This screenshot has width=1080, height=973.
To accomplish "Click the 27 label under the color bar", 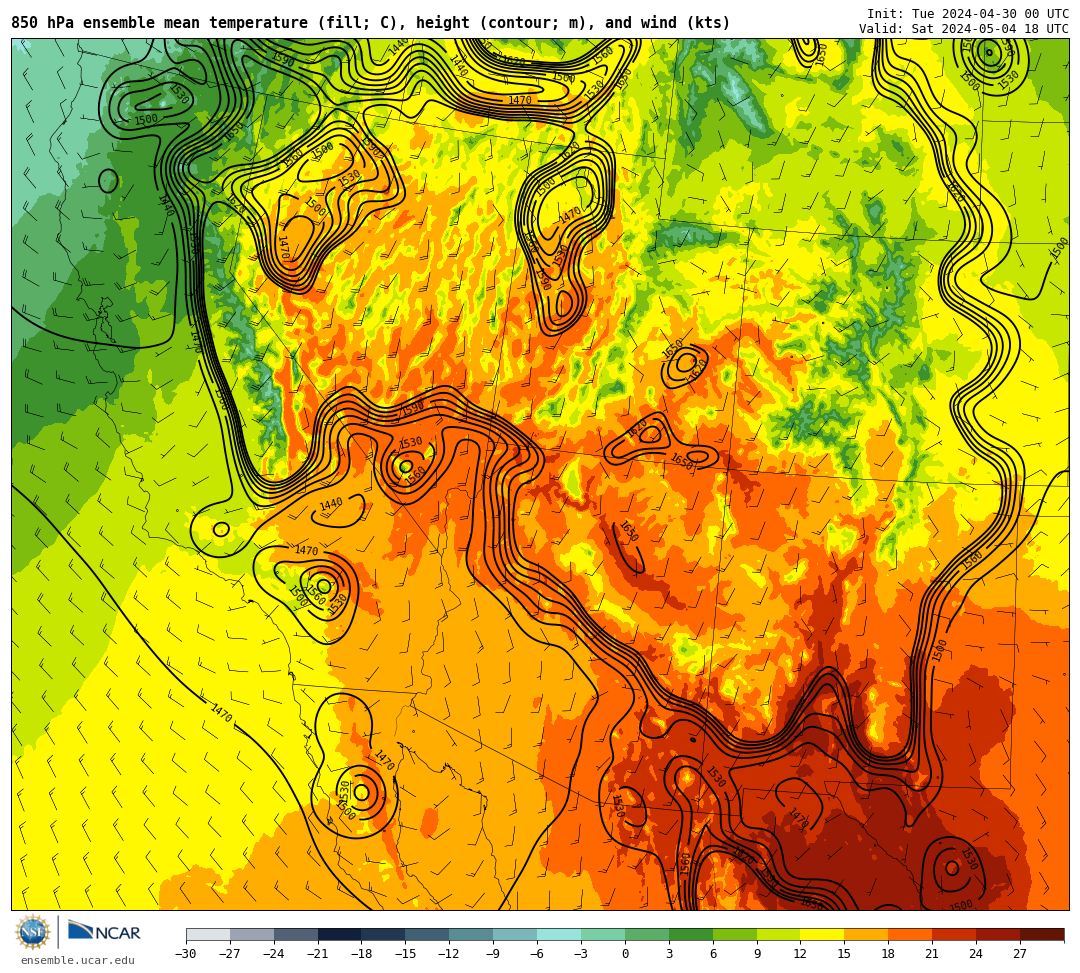I will pyautogui.click(x=1020, y=954).
